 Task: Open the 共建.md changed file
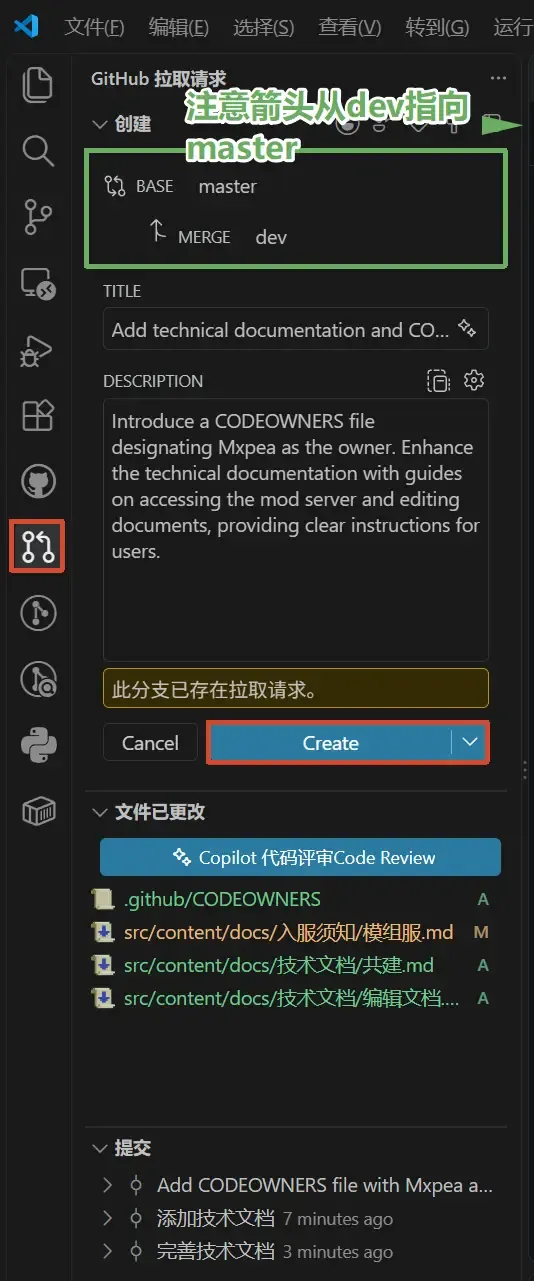point(279,965)
